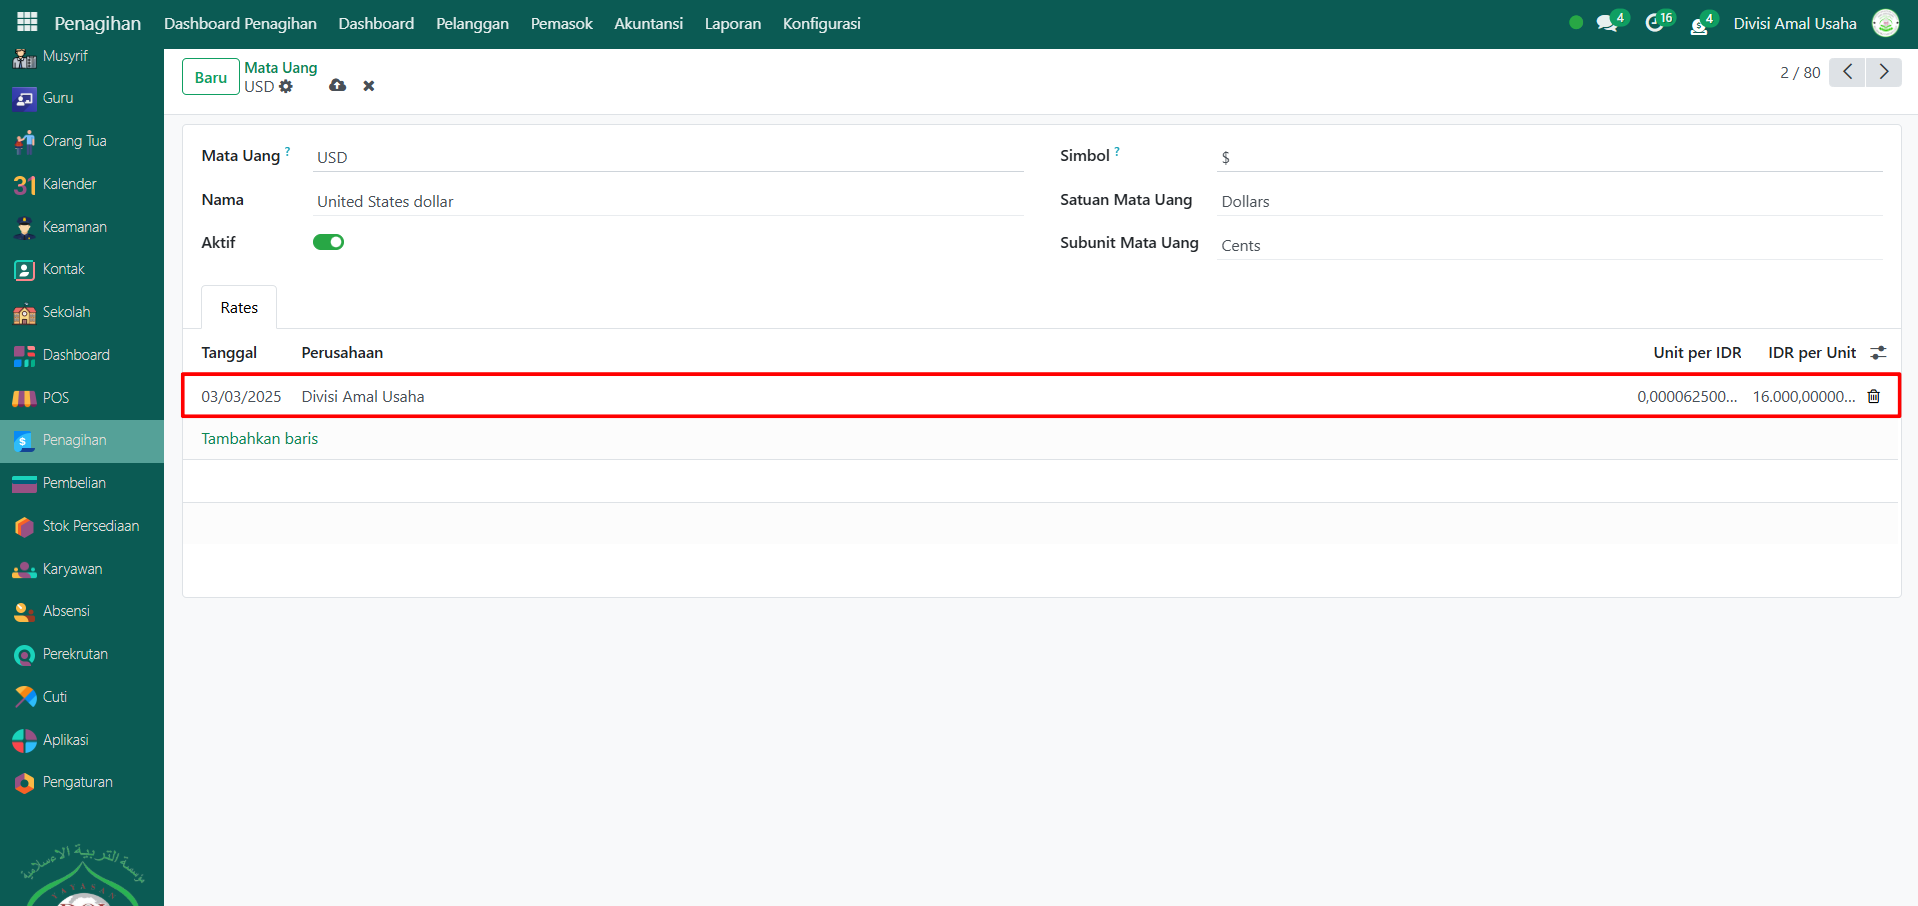Screen dimensions: 1918x906
Task: Open the chat messages notification icon
Action: coord(1607,23)
